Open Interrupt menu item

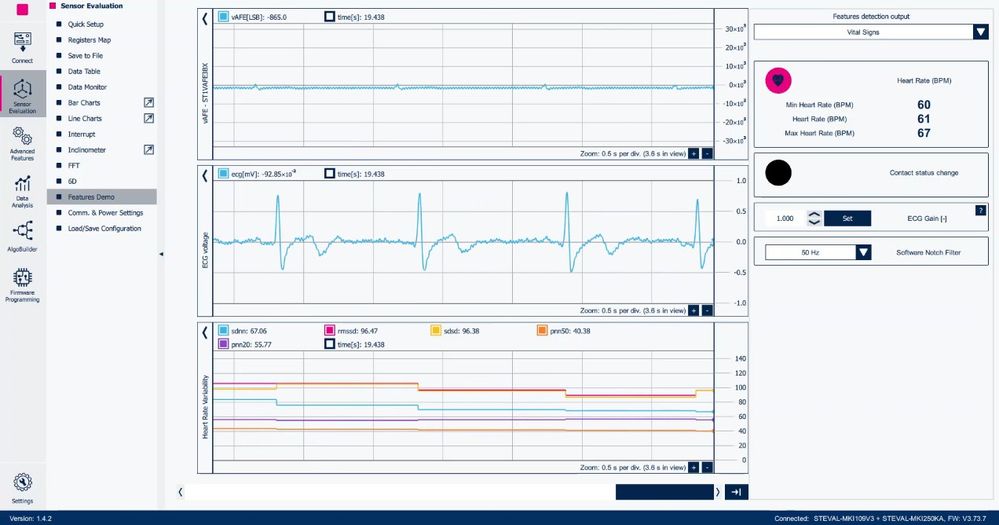(82, 134)
